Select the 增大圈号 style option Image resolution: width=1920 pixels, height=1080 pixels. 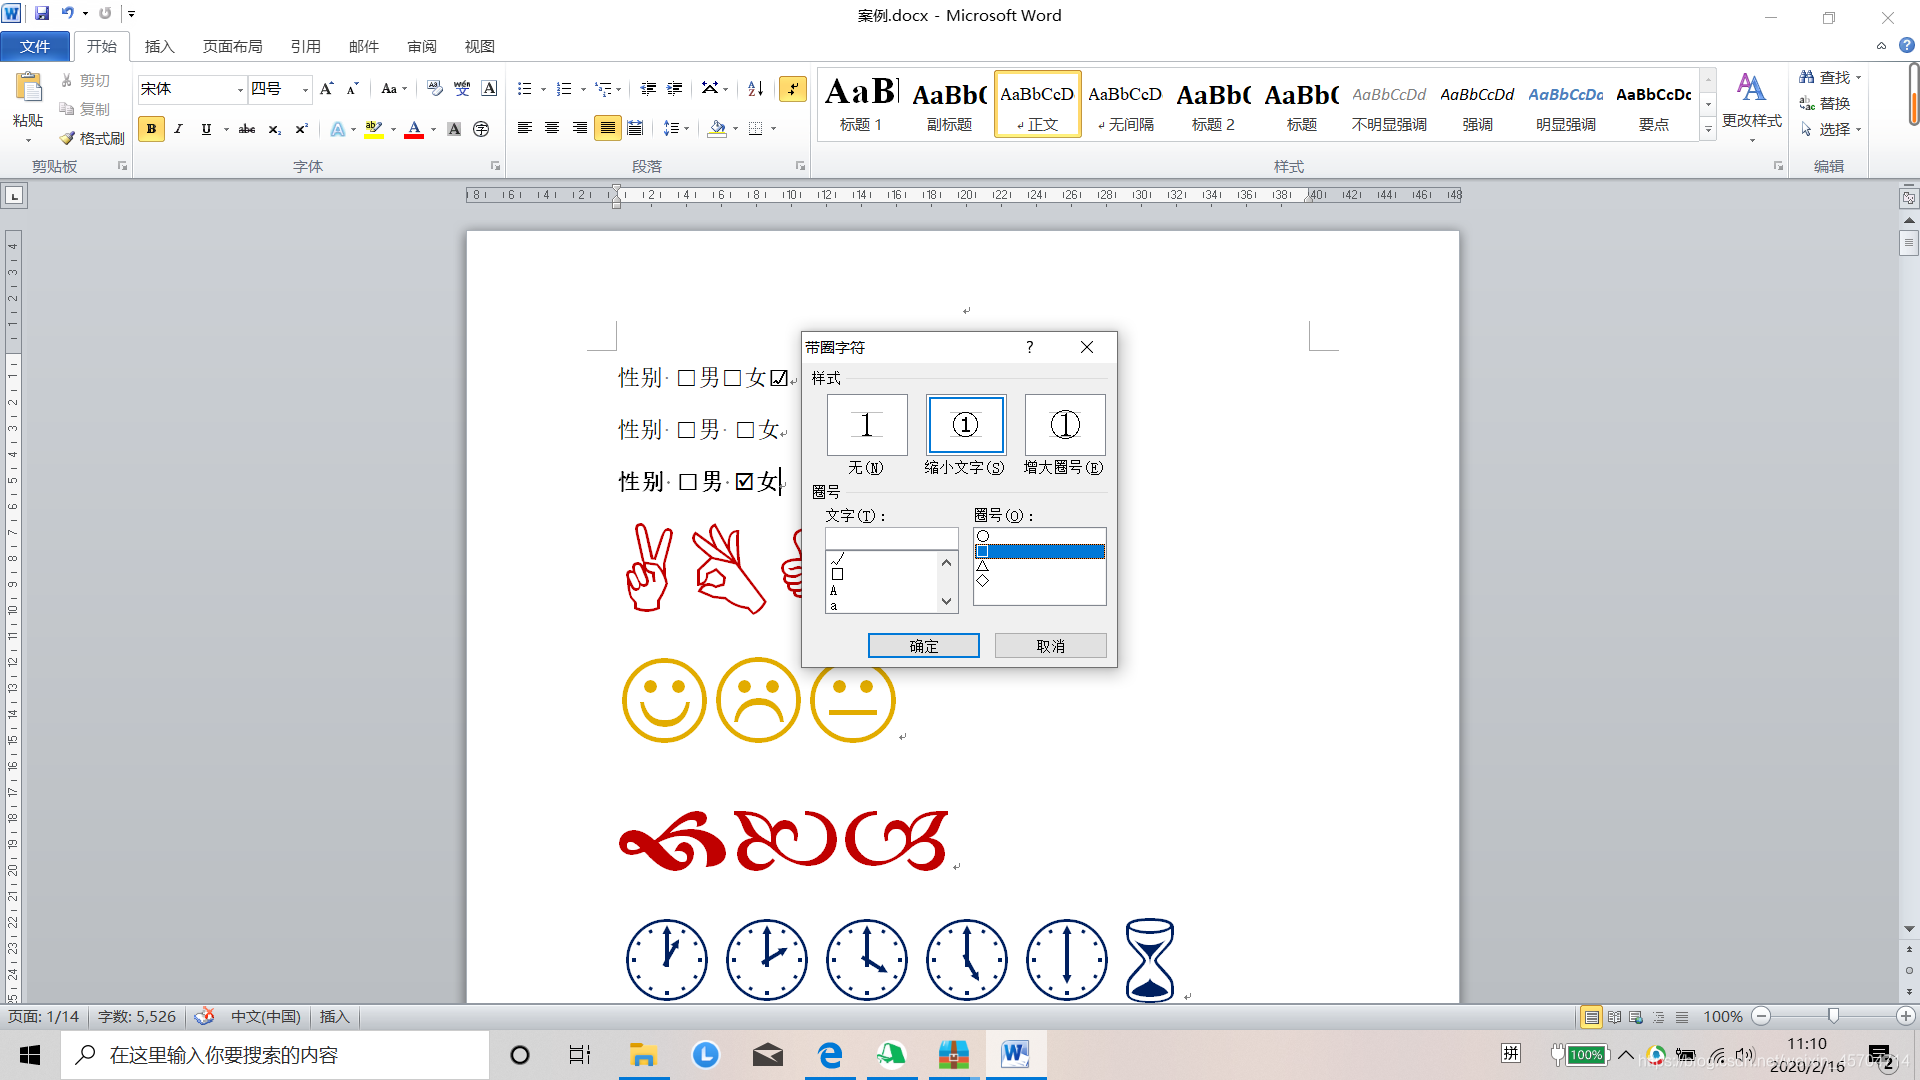[x=1065, y=425]
